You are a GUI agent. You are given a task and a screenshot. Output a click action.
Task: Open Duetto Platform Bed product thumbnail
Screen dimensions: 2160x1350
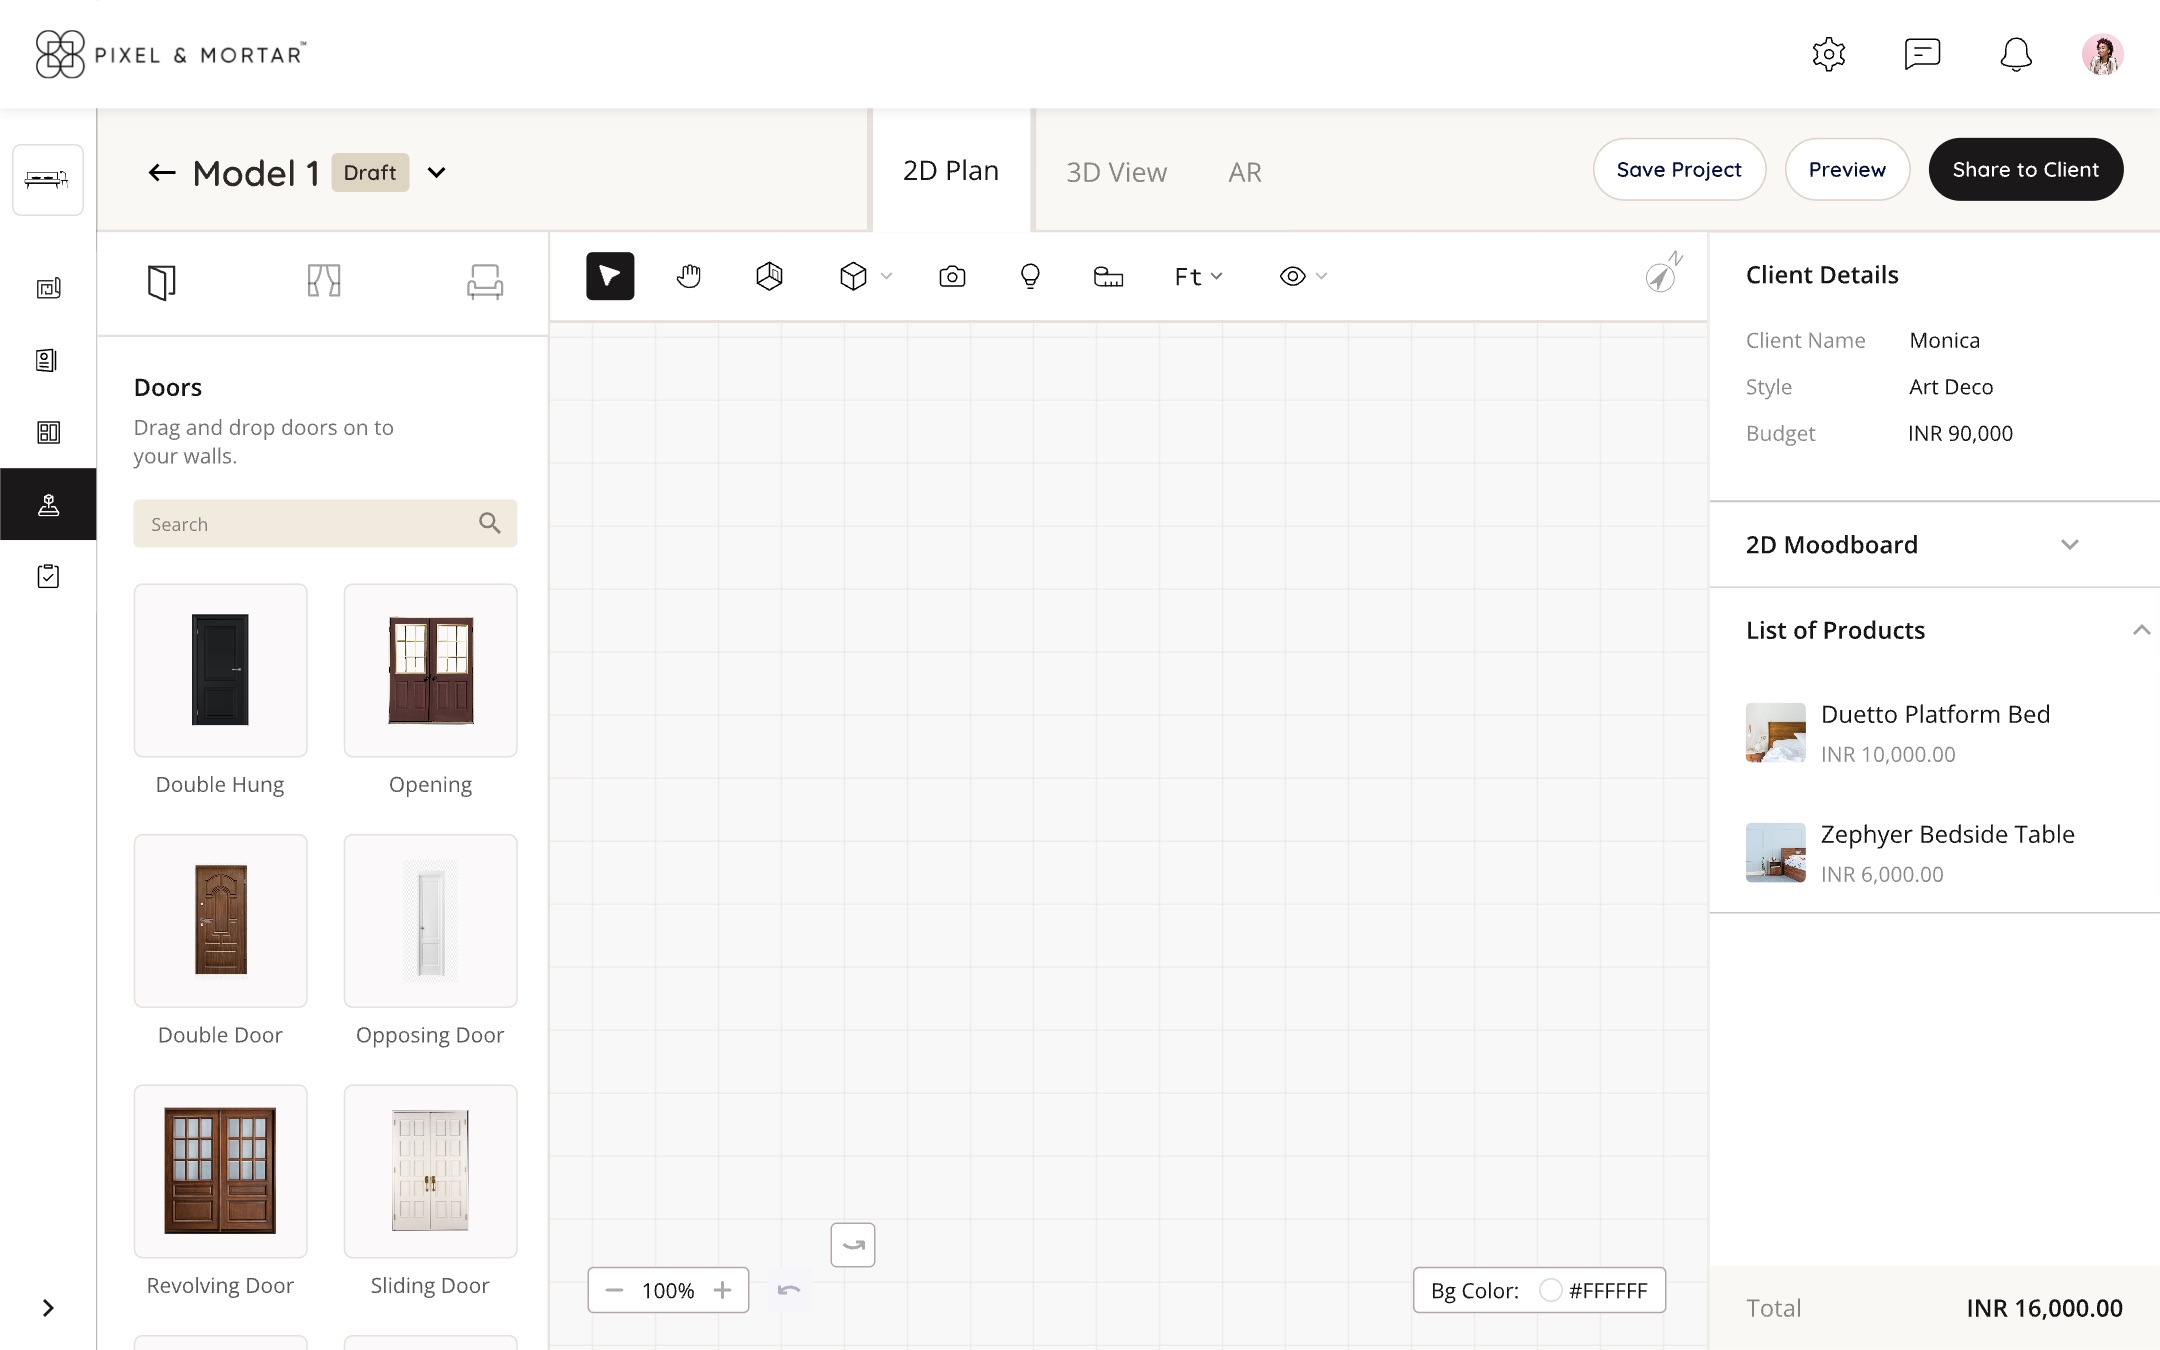tap(1776, 733)
